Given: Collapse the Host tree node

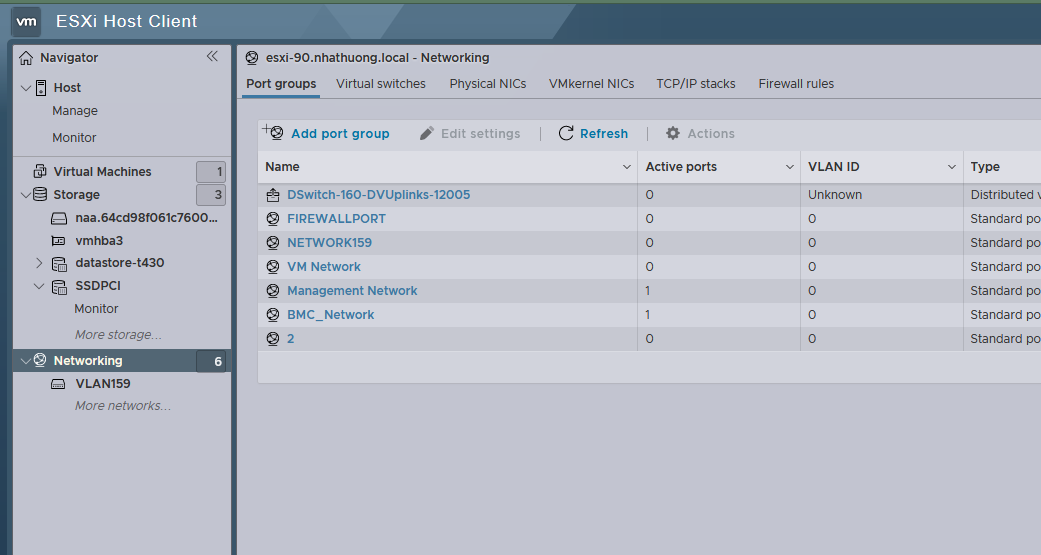Looking at the screenshot, I should coord(26,88).
